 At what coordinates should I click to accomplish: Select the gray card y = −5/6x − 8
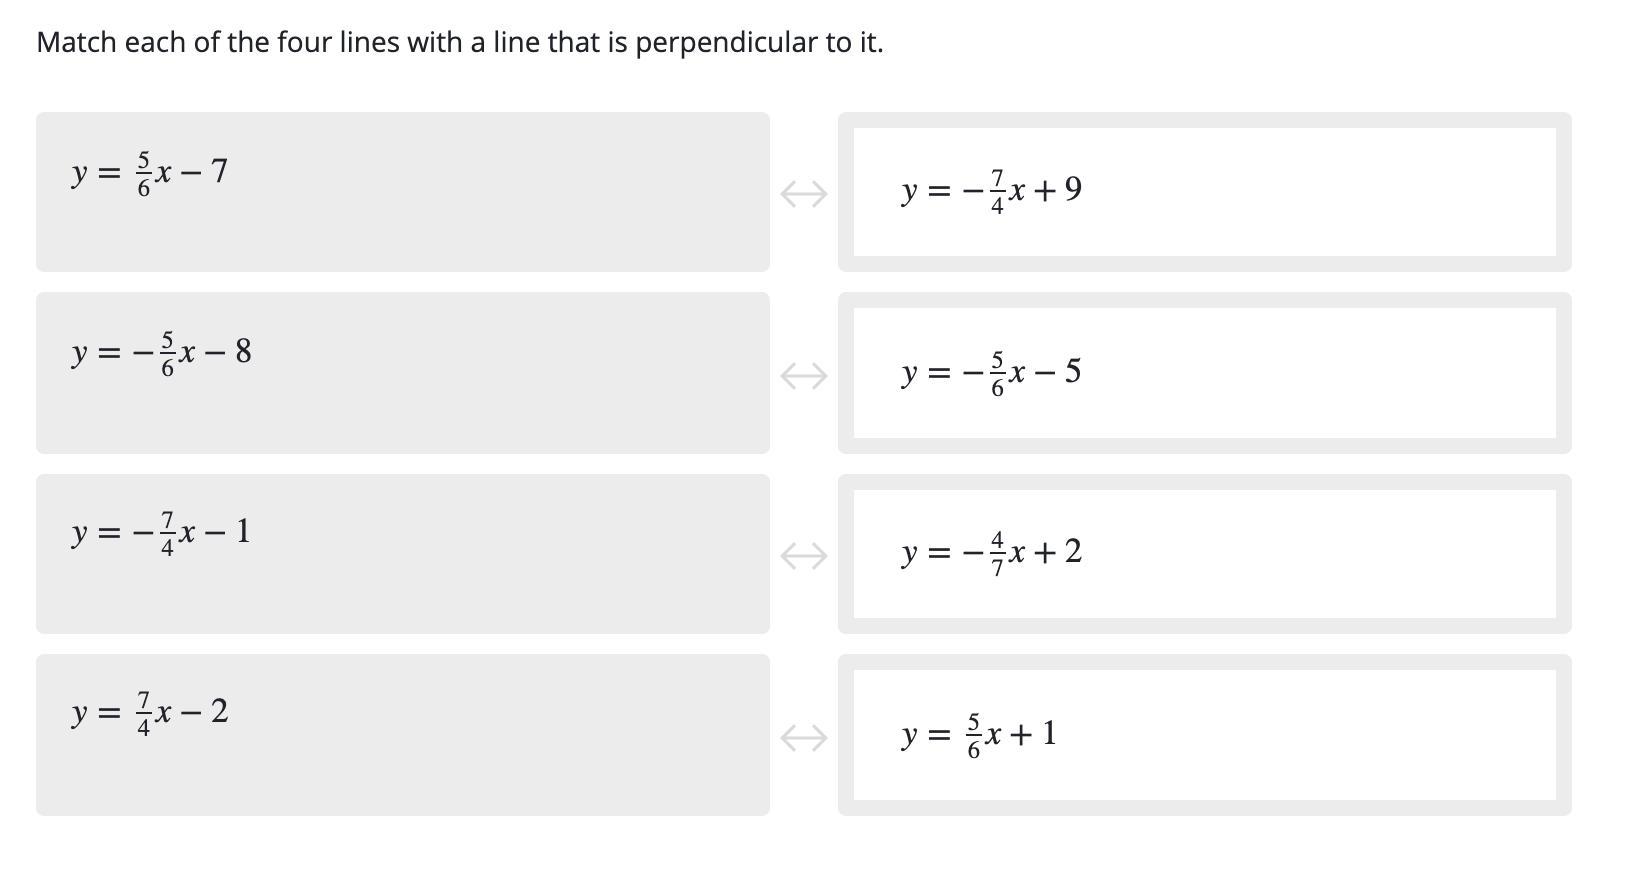402,373
